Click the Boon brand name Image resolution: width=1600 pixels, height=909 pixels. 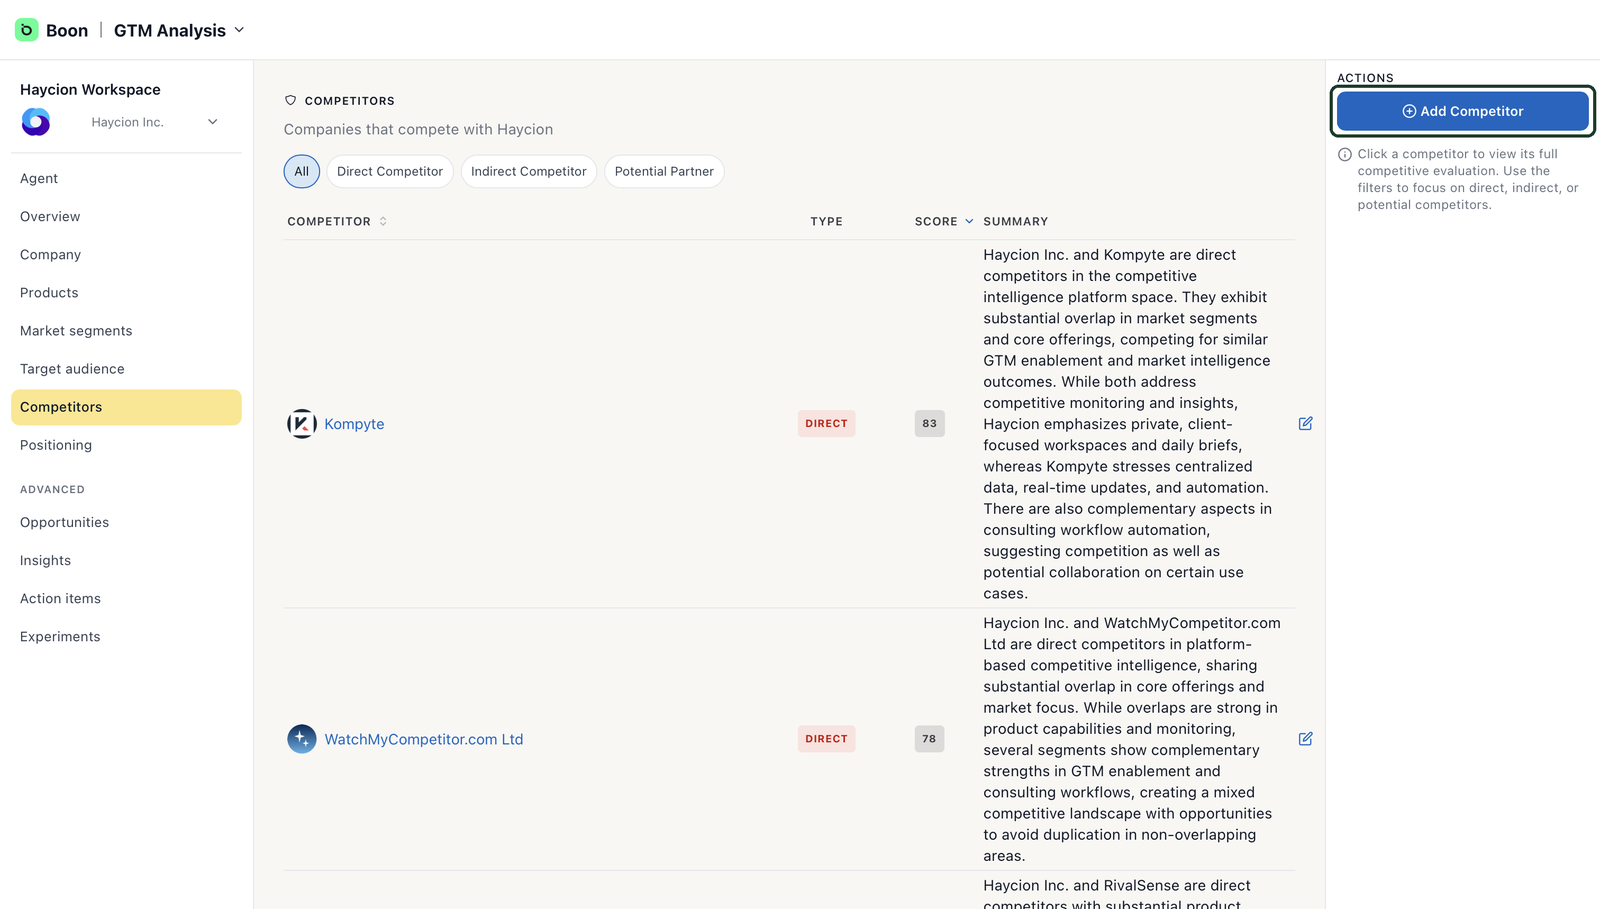tap(67, 30)
